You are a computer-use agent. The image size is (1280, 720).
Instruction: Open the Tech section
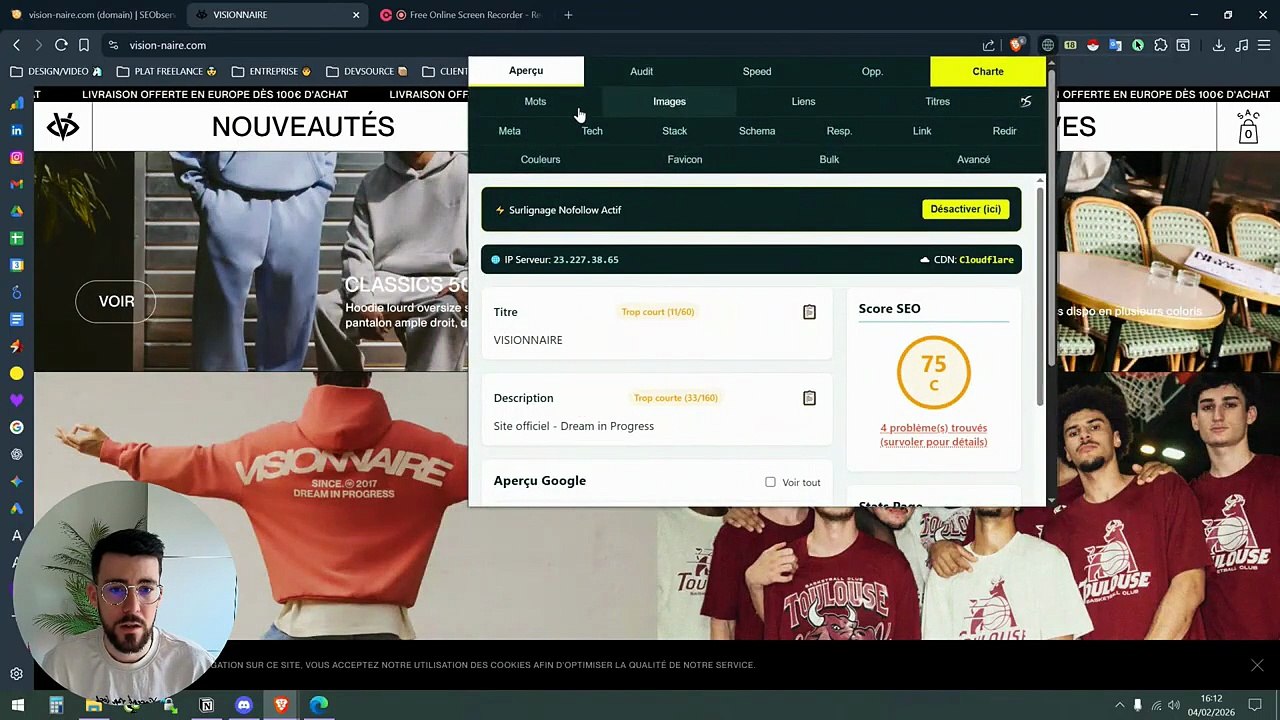point(592,131)
